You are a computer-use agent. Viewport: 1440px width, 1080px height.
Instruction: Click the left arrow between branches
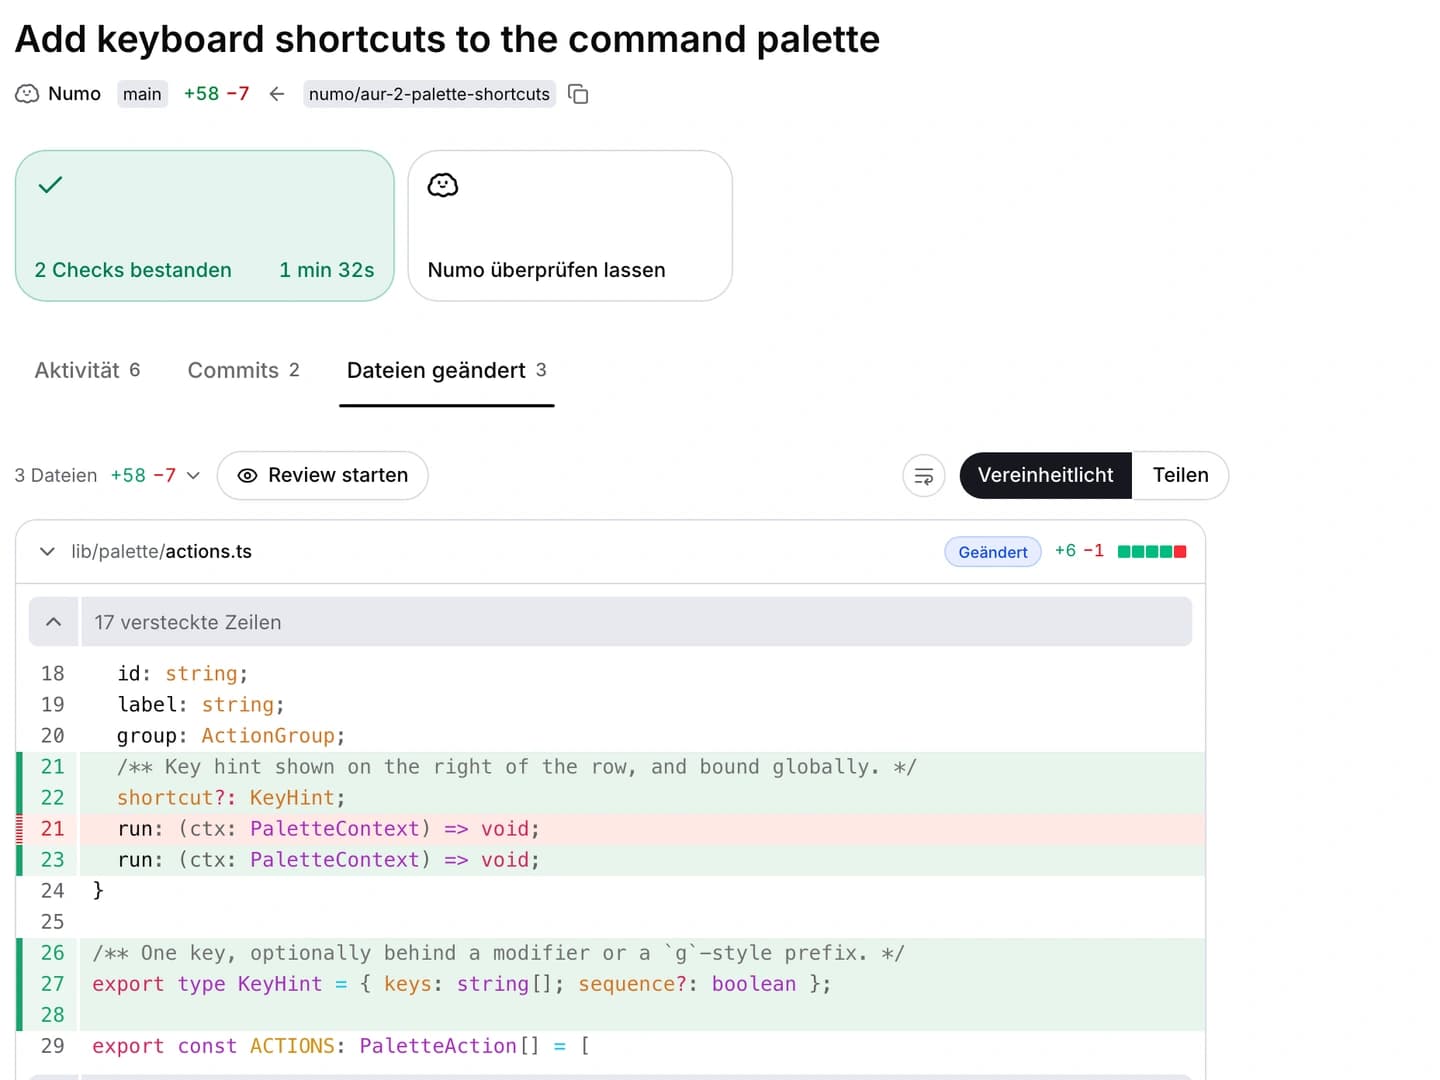(x=277, y=94)
